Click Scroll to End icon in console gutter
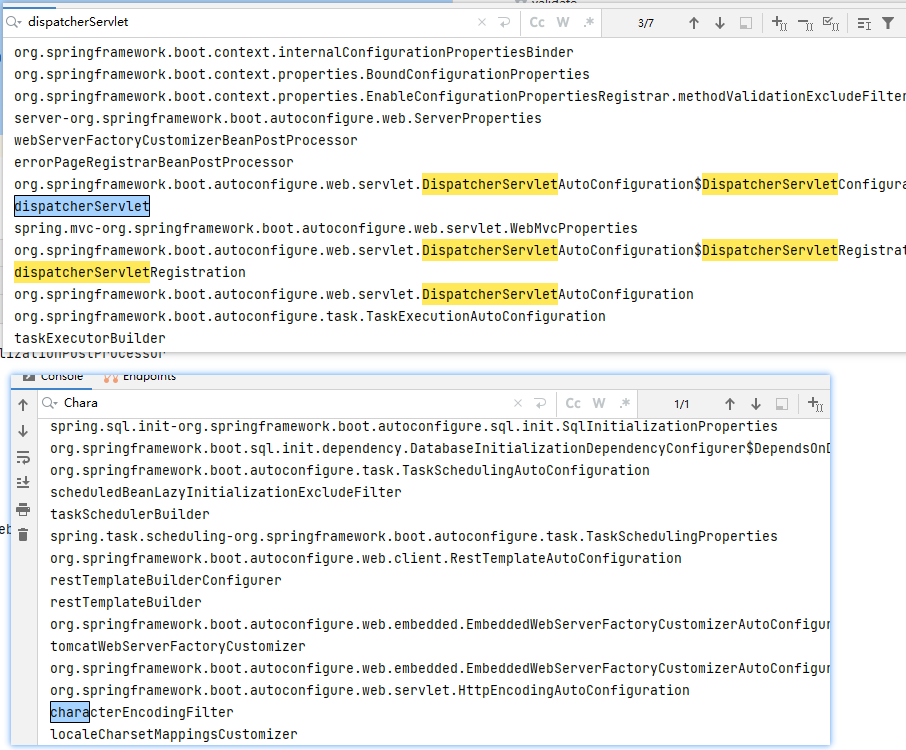906x750 pixels. 23,482
